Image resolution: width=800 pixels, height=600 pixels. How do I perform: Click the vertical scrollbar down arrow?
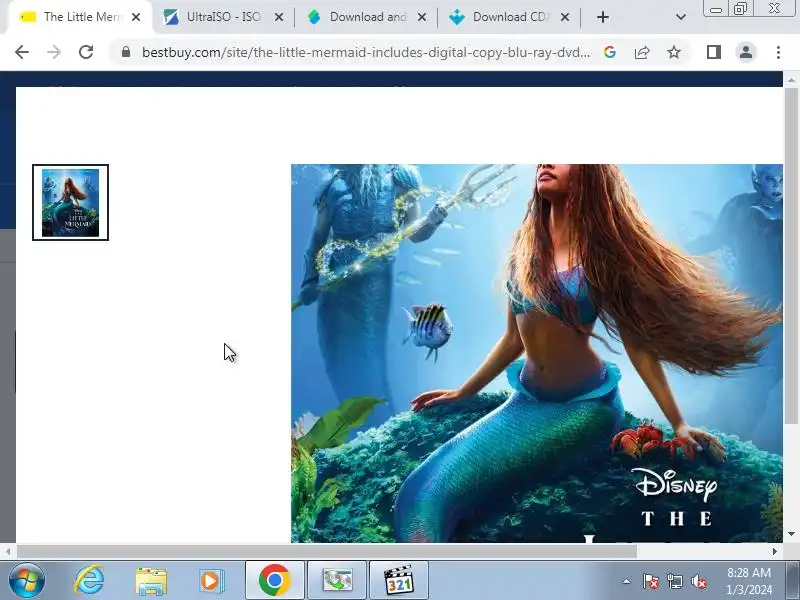click(x=791, y=534)
